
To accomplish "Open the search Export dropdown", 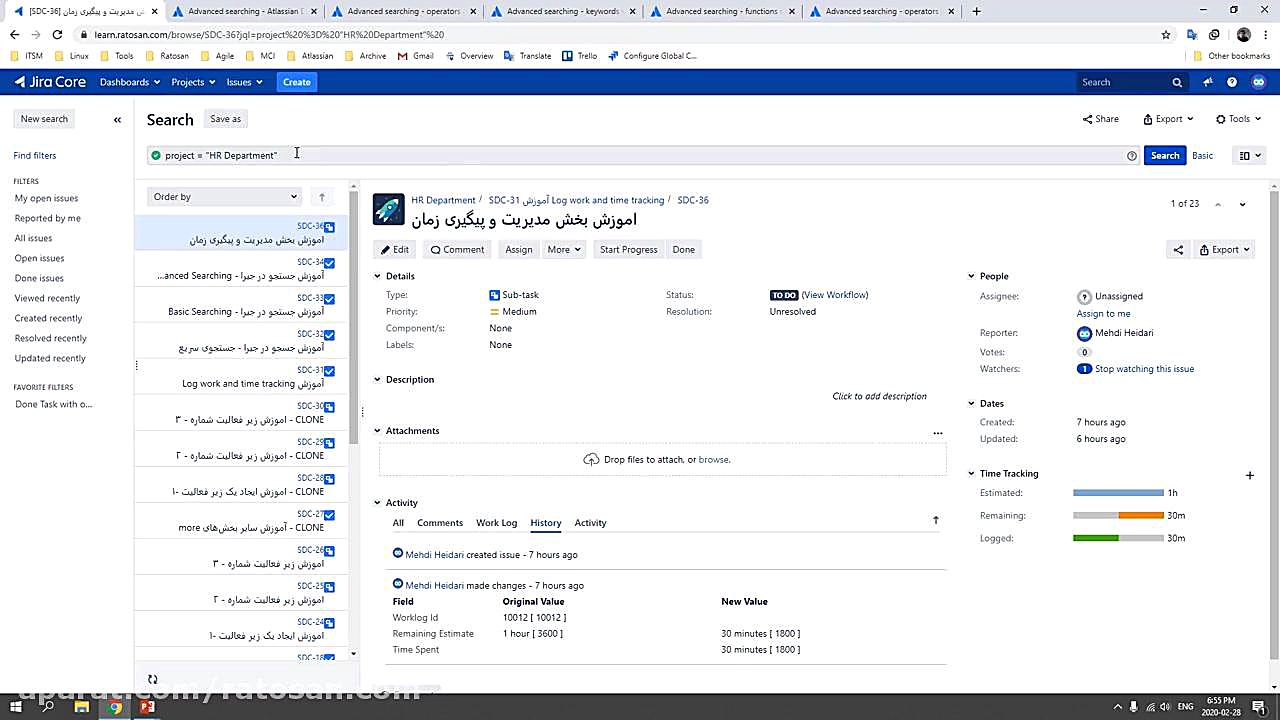I will [x=1168, y=119].
